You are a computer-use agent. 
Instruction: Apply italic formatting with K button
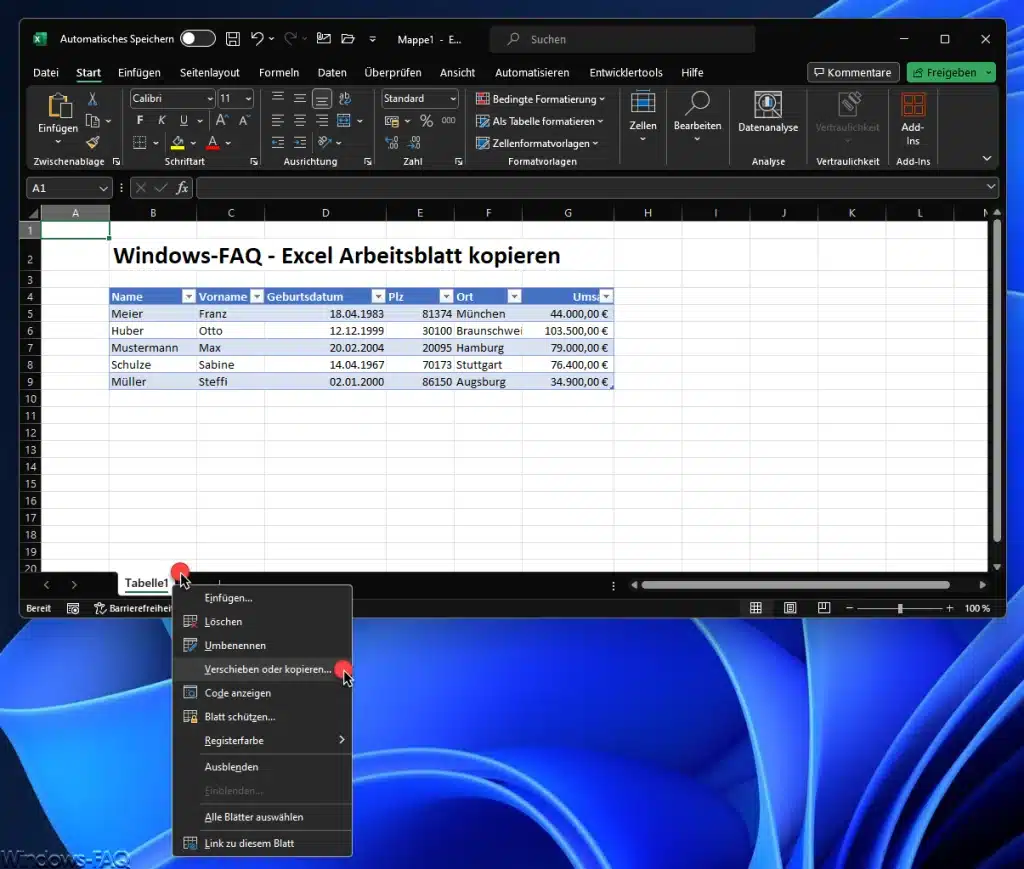pos(161,120)
